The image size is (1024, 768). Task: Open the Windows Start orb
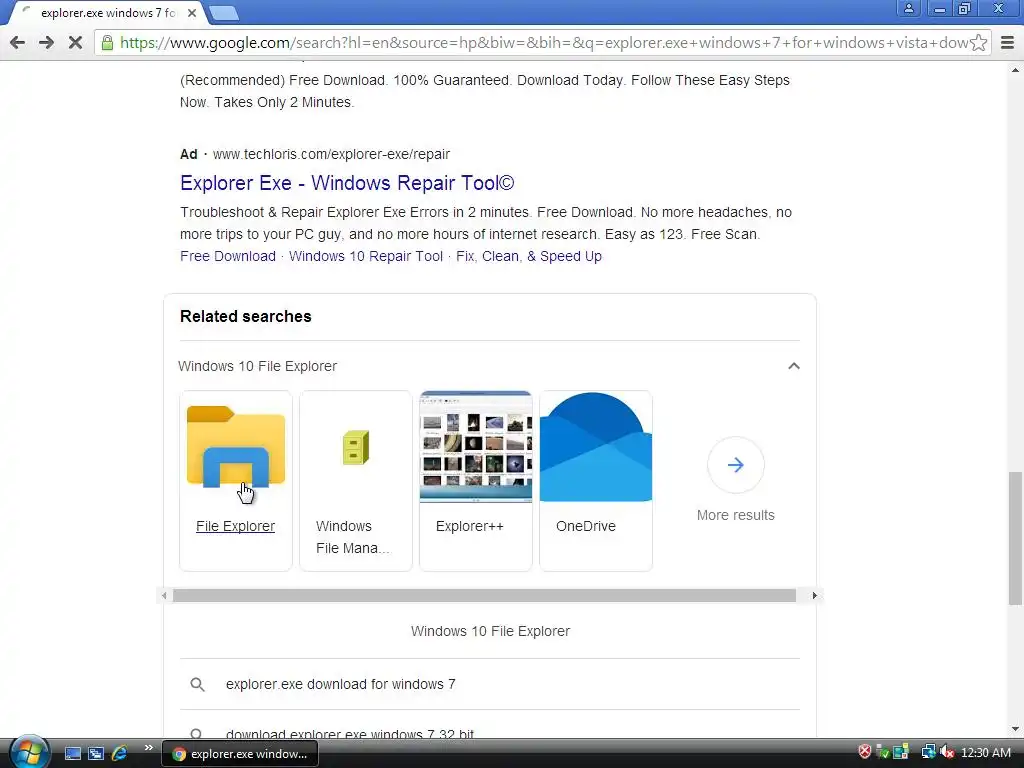tap(30, 752)
